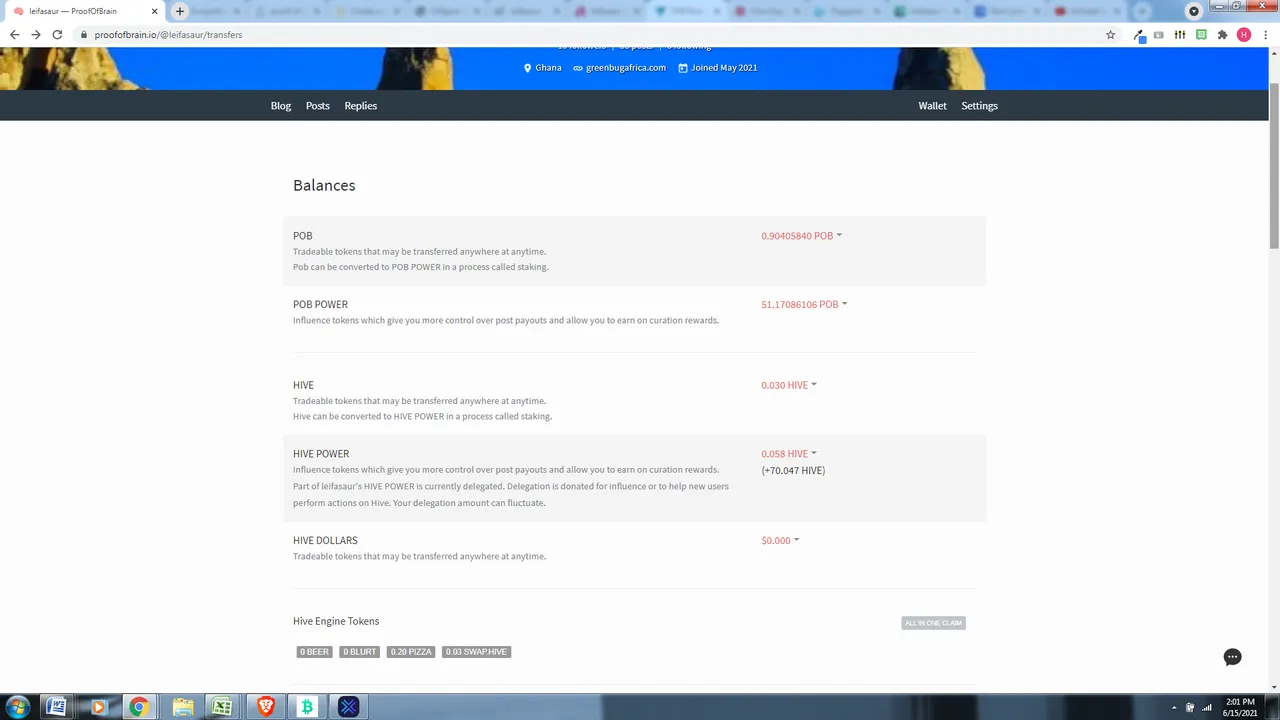This screenshot has height=720, width=1280.
Task: Open Brave browser from the taskbar
Action: tap(265, 707)
